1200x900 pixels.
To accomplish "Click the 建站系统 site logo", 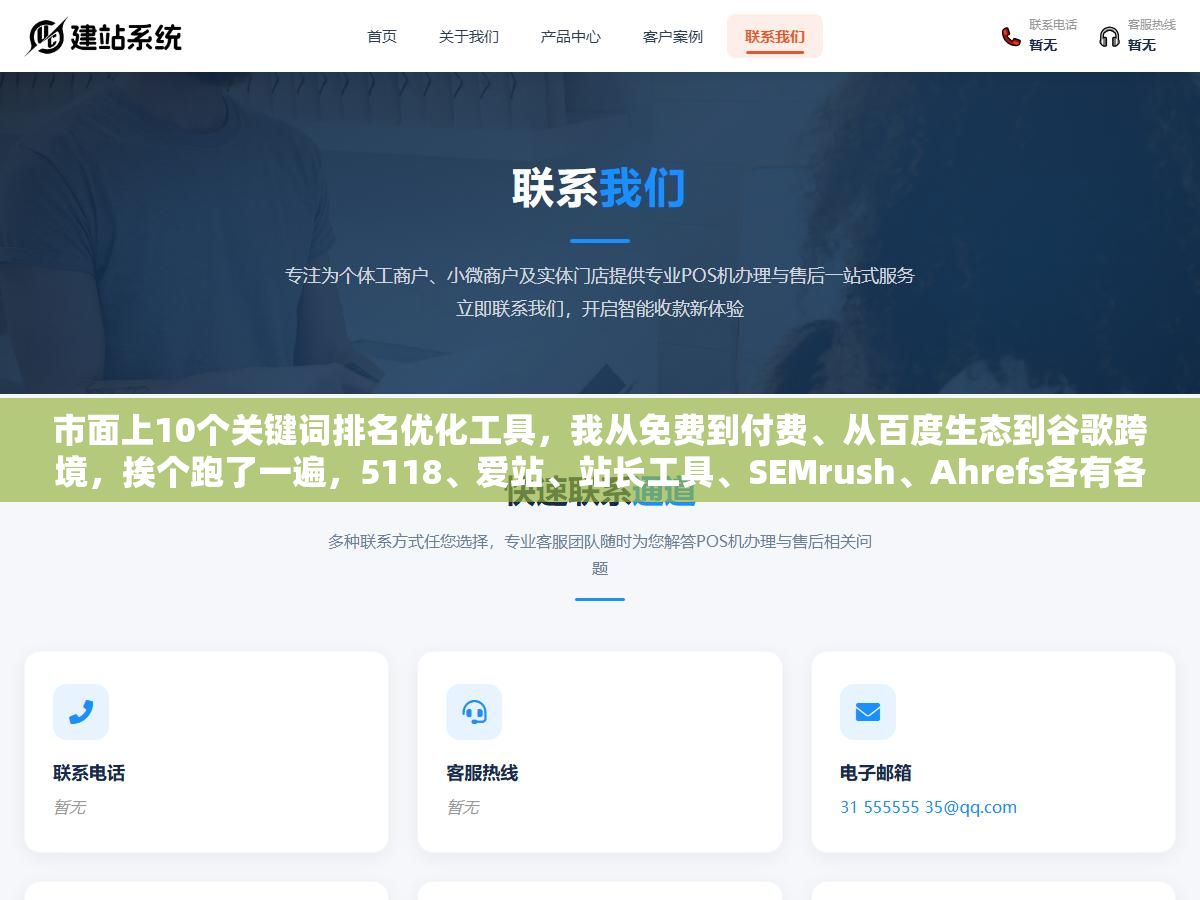I will coord(104,37).
